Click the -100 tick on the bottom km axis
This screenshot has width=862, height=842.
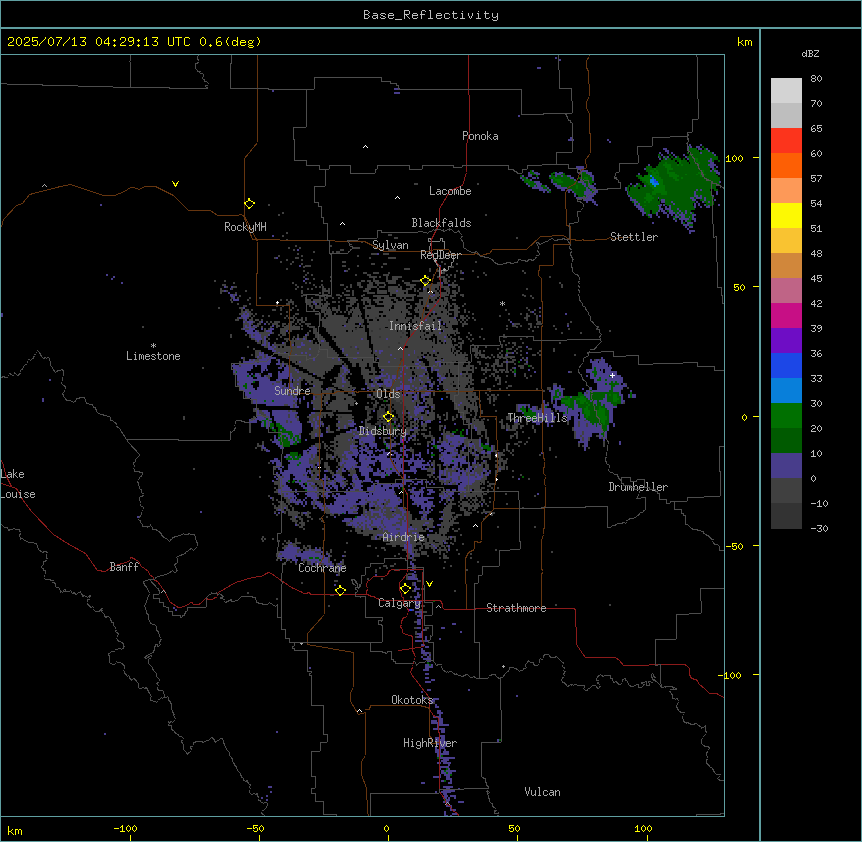tap(125, 828)
